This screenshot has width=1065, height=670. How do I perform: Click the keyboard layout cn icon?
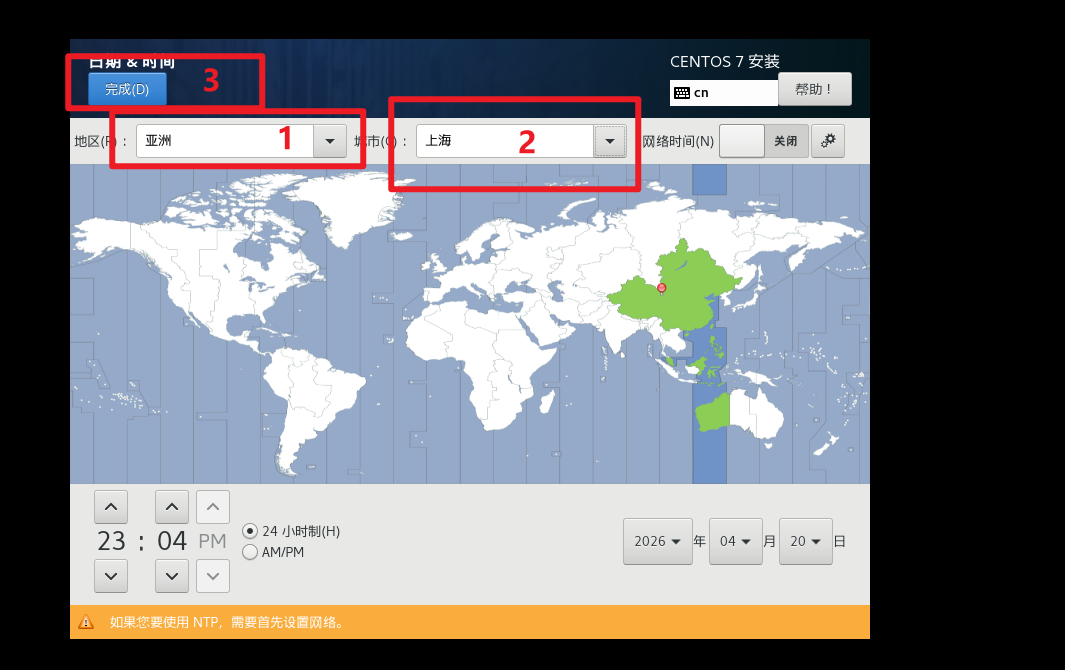(x=682, y=93)
